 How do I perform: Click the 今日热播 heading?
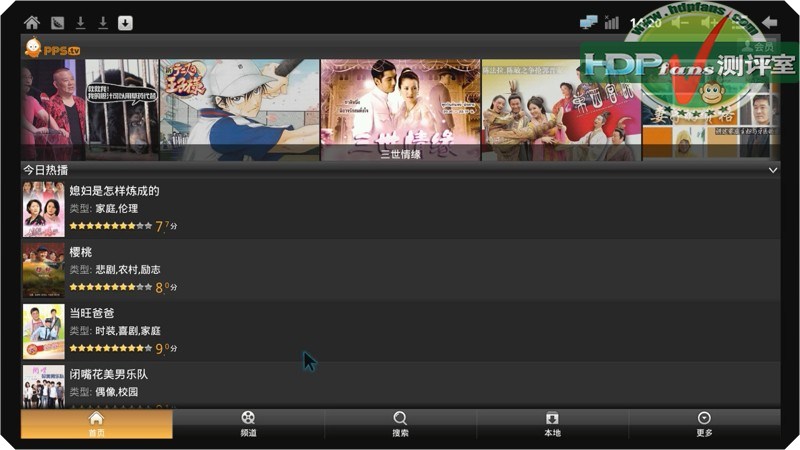tap(45, 170)
